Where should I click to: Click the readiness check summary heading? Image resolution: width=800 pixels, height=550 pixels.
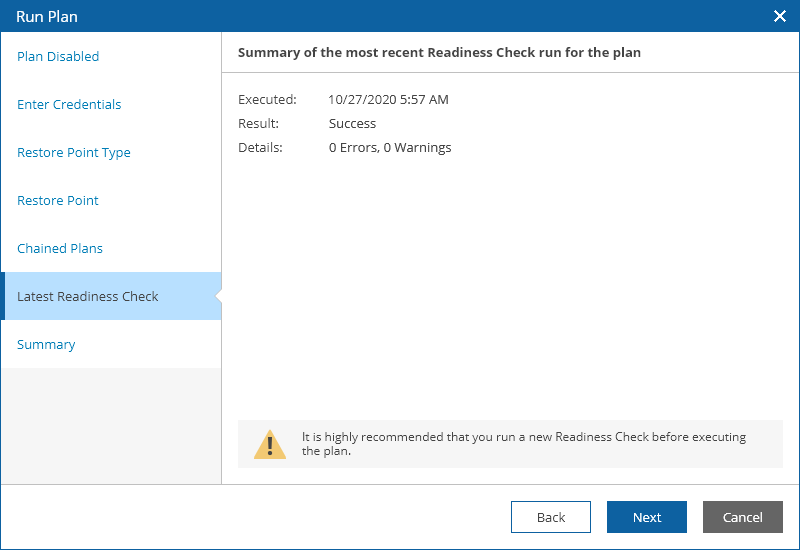[439, 52]
